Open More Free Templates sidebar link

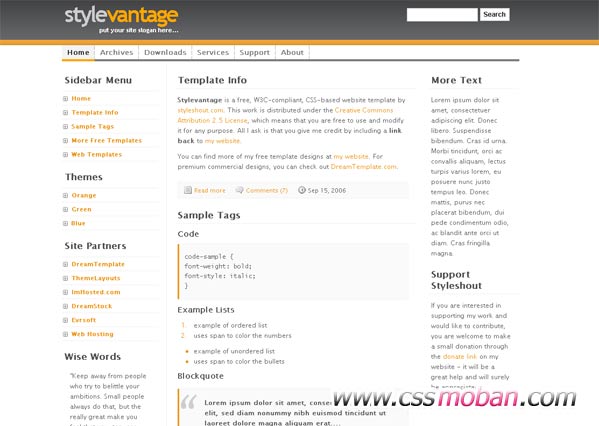(107, 141)
